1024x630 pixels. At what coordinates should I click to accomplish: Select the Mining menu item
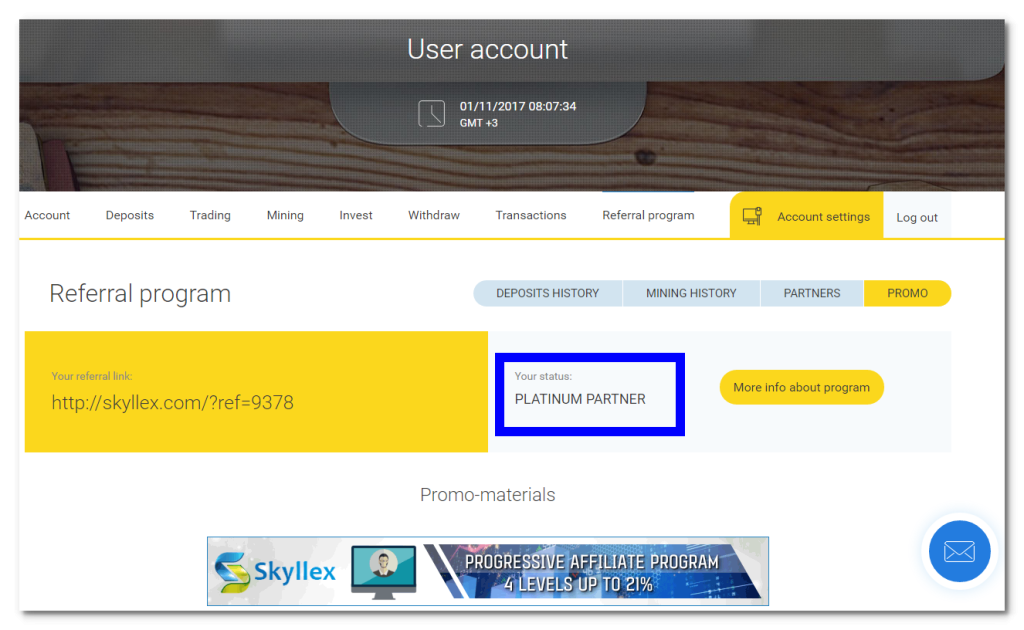[x=285, y=215]
